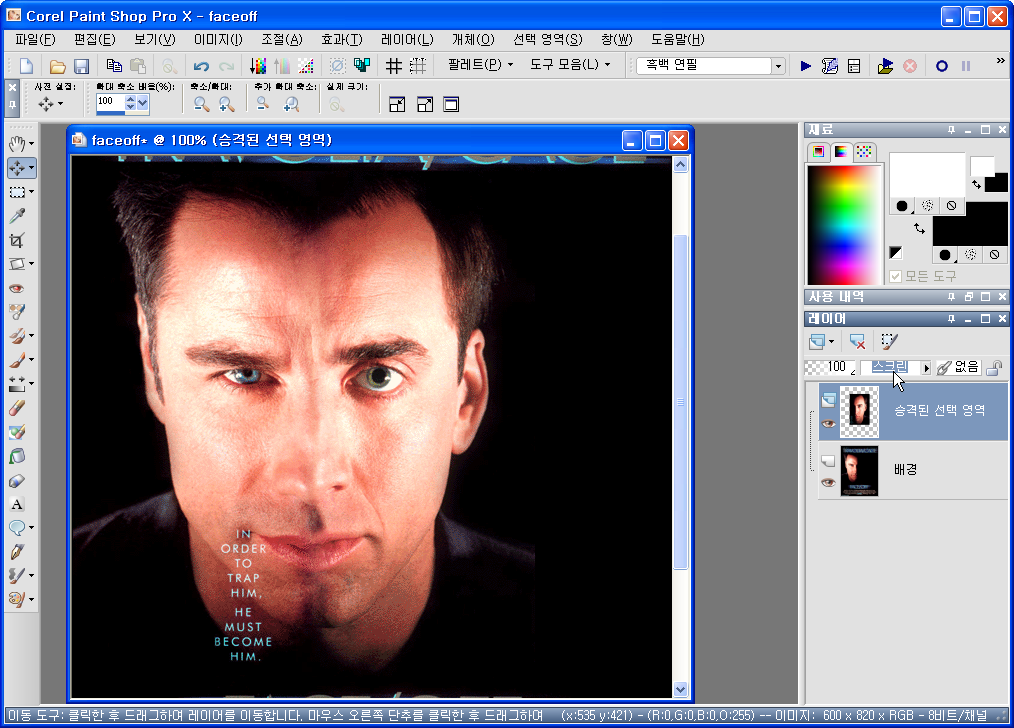Set materials to black and white
Viewport: 1014px width, 728px height.
[896, 253]
